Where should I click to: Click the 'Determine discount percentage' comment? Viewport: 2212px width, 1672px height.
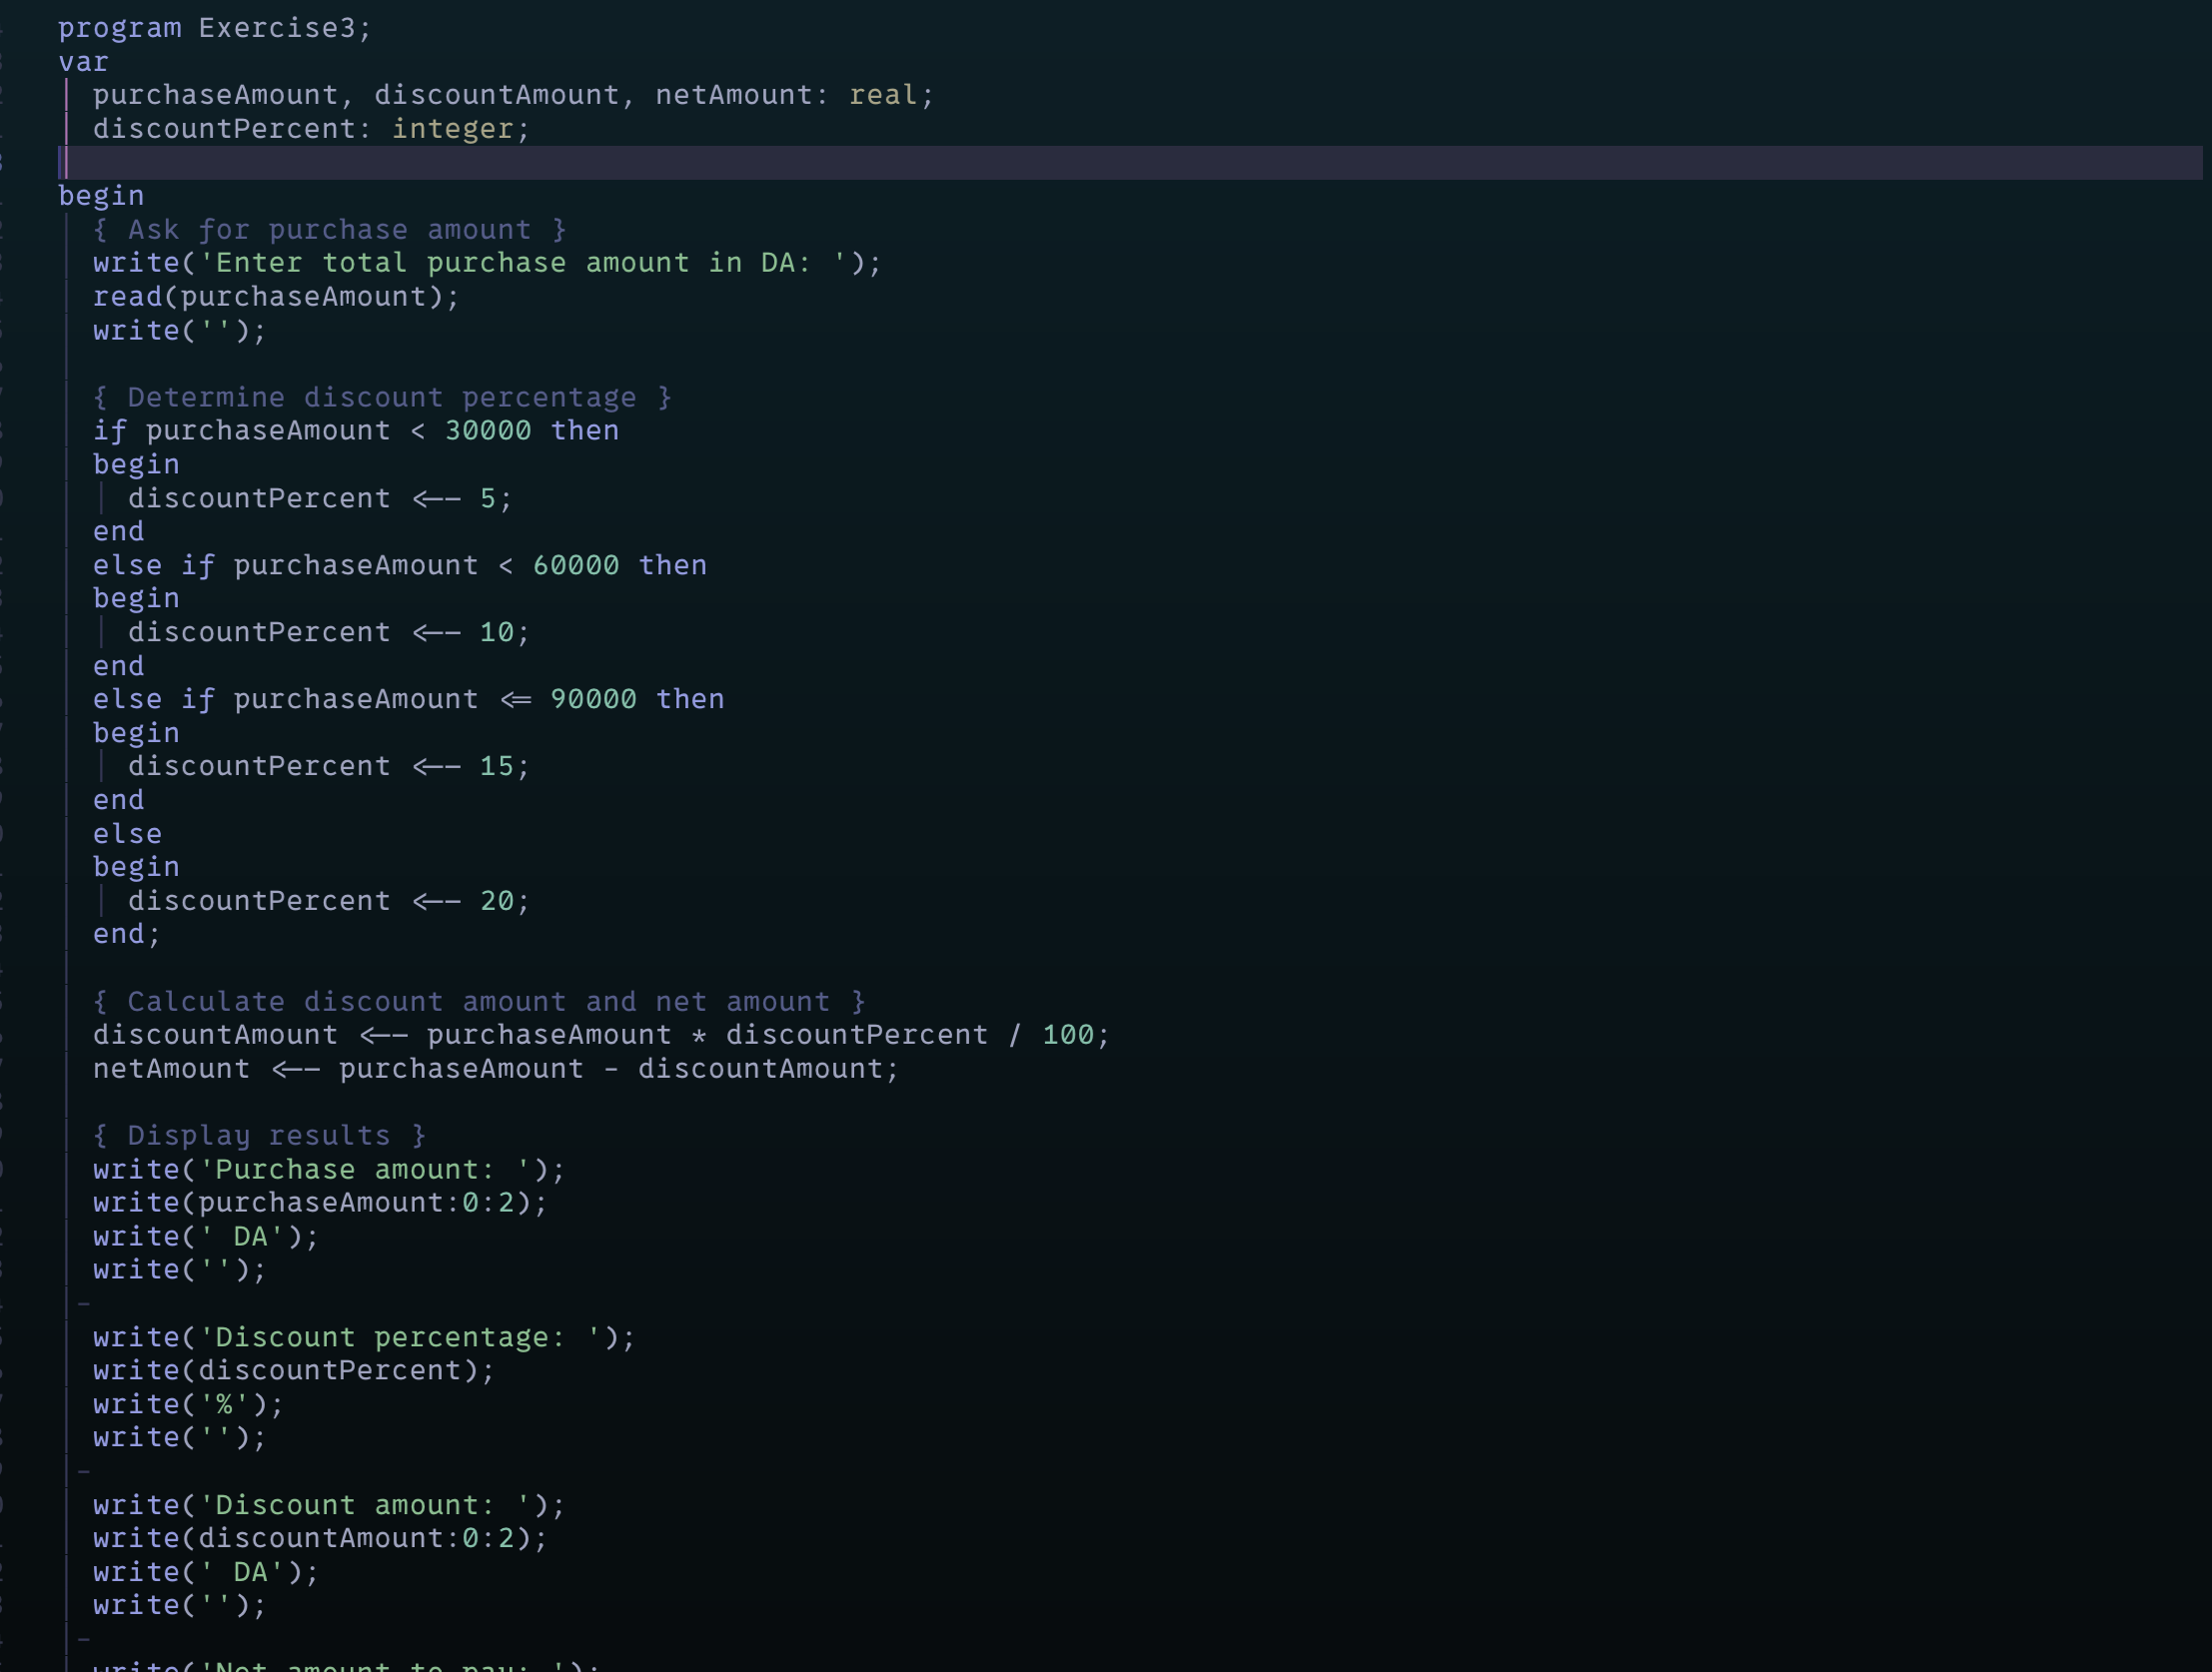(x=382, y=398)
